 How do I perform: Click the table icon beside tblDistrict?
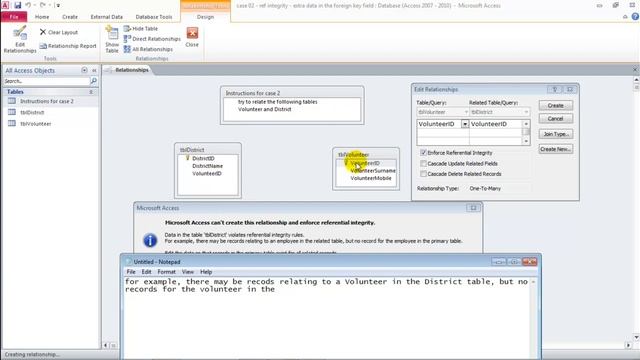point(12,112)
